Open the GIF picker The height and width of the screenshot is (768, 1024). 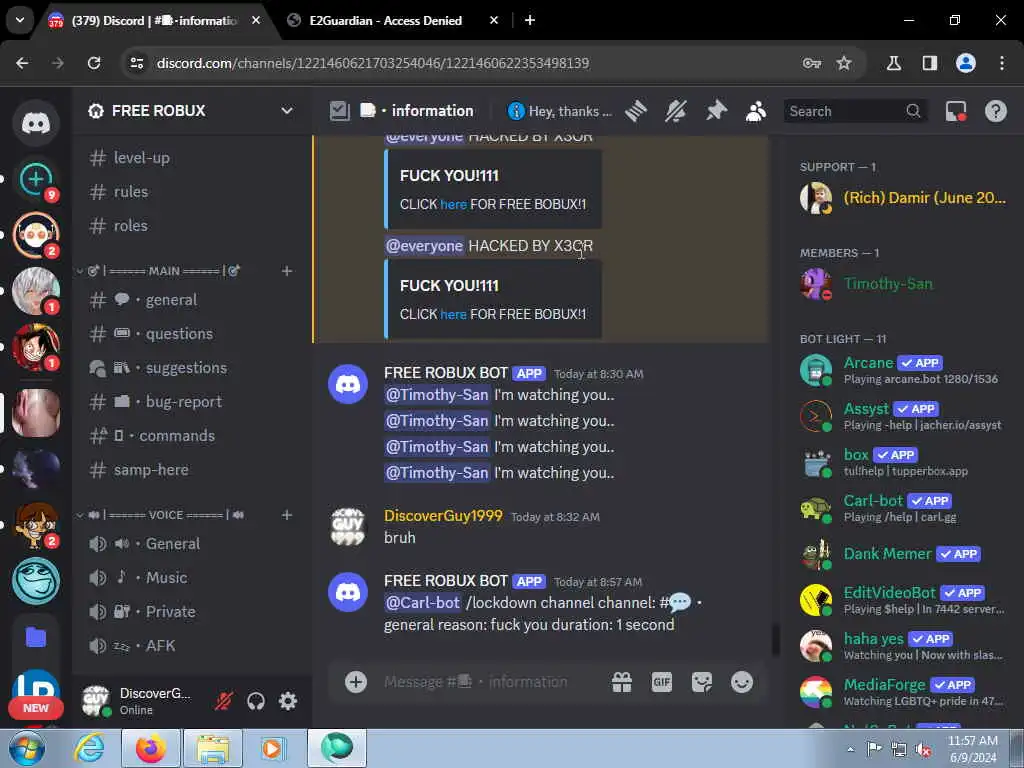click(662, 682)
